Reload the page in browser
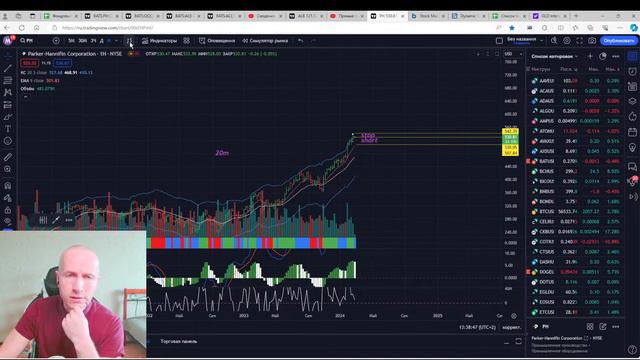The height and width of the screenshot is (360, 640). click(22, 28)
